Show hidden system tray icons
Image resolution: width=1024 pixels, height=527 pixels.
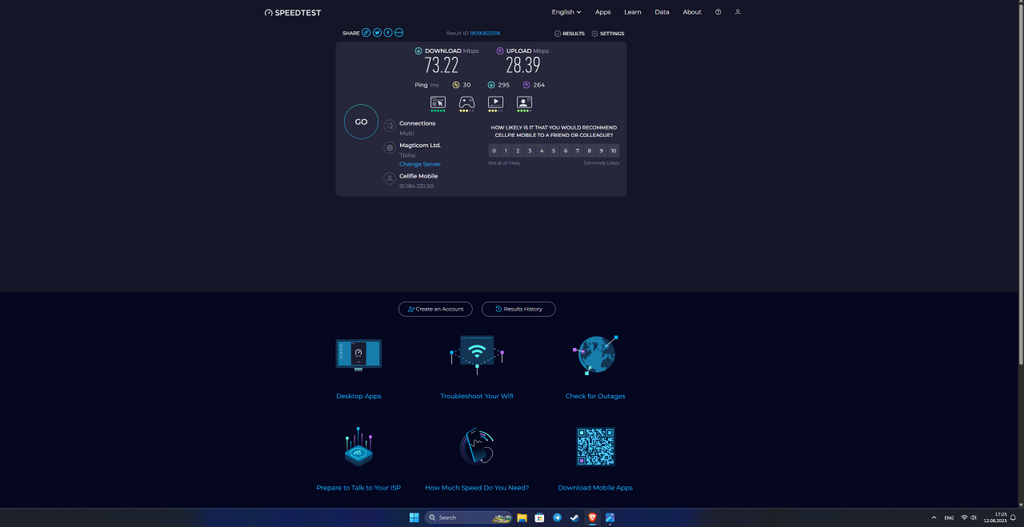pyautogui.click(x=933, y=517)
